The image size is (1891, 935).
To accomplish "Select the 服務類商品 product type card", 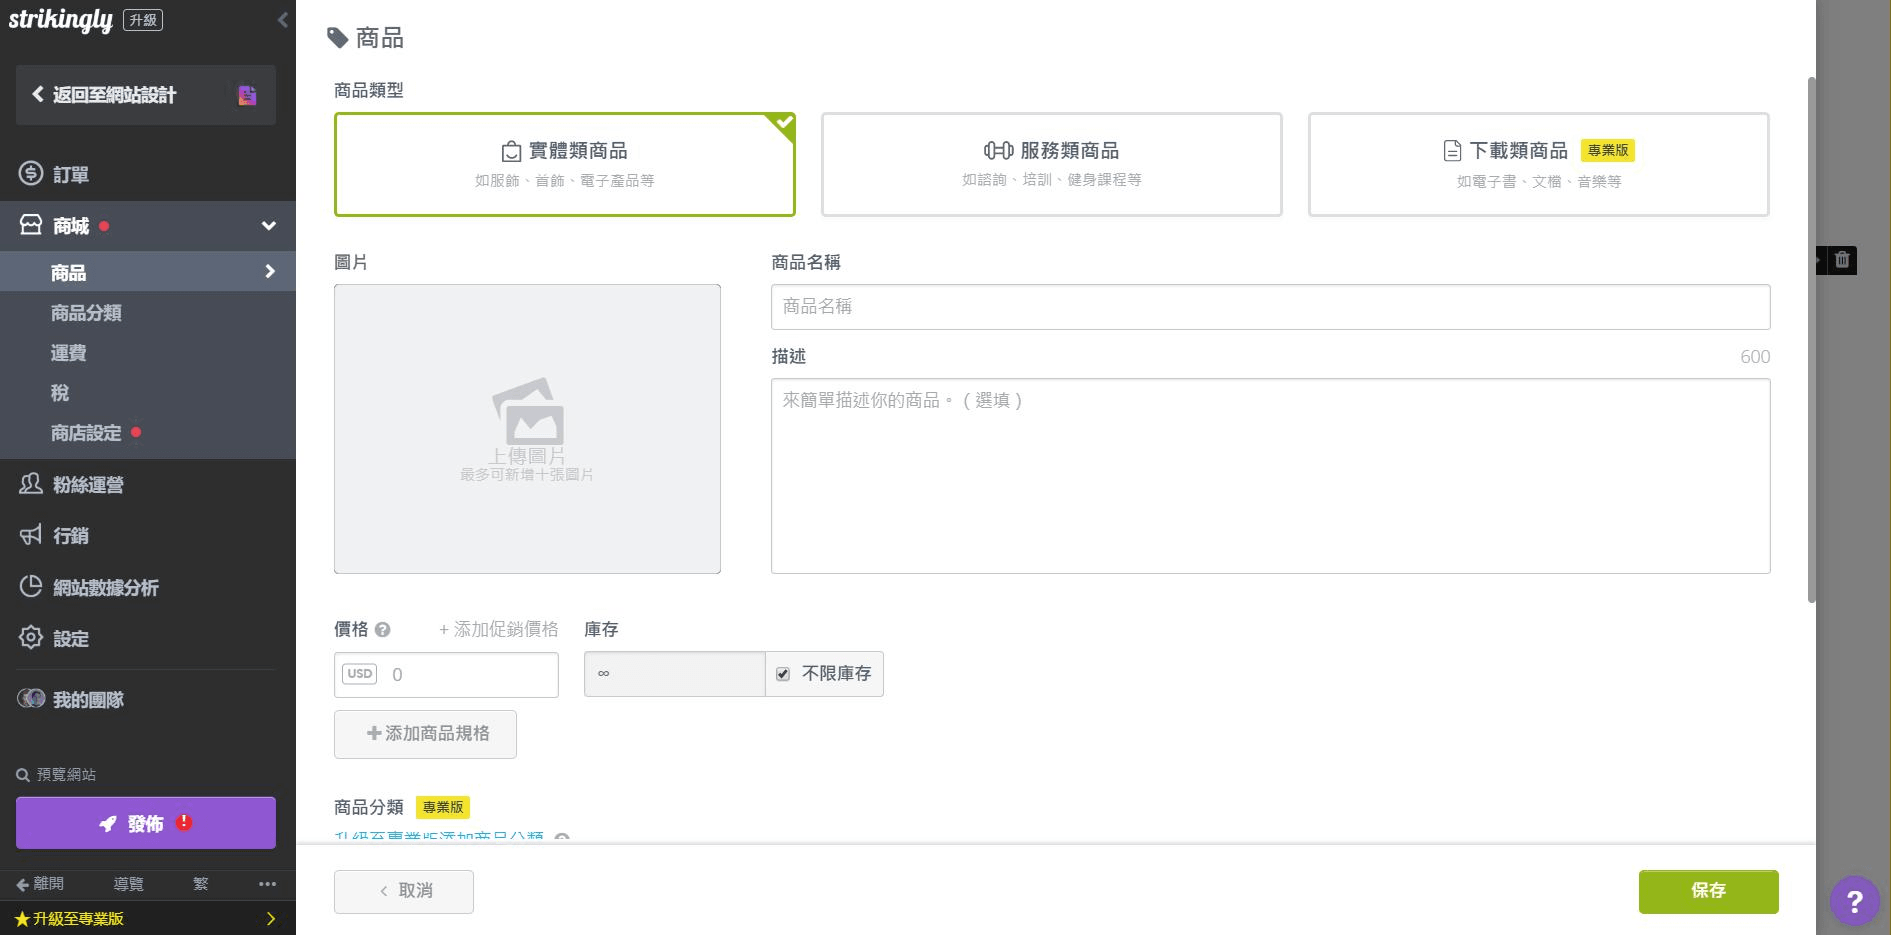I will tap(1050, 164).
